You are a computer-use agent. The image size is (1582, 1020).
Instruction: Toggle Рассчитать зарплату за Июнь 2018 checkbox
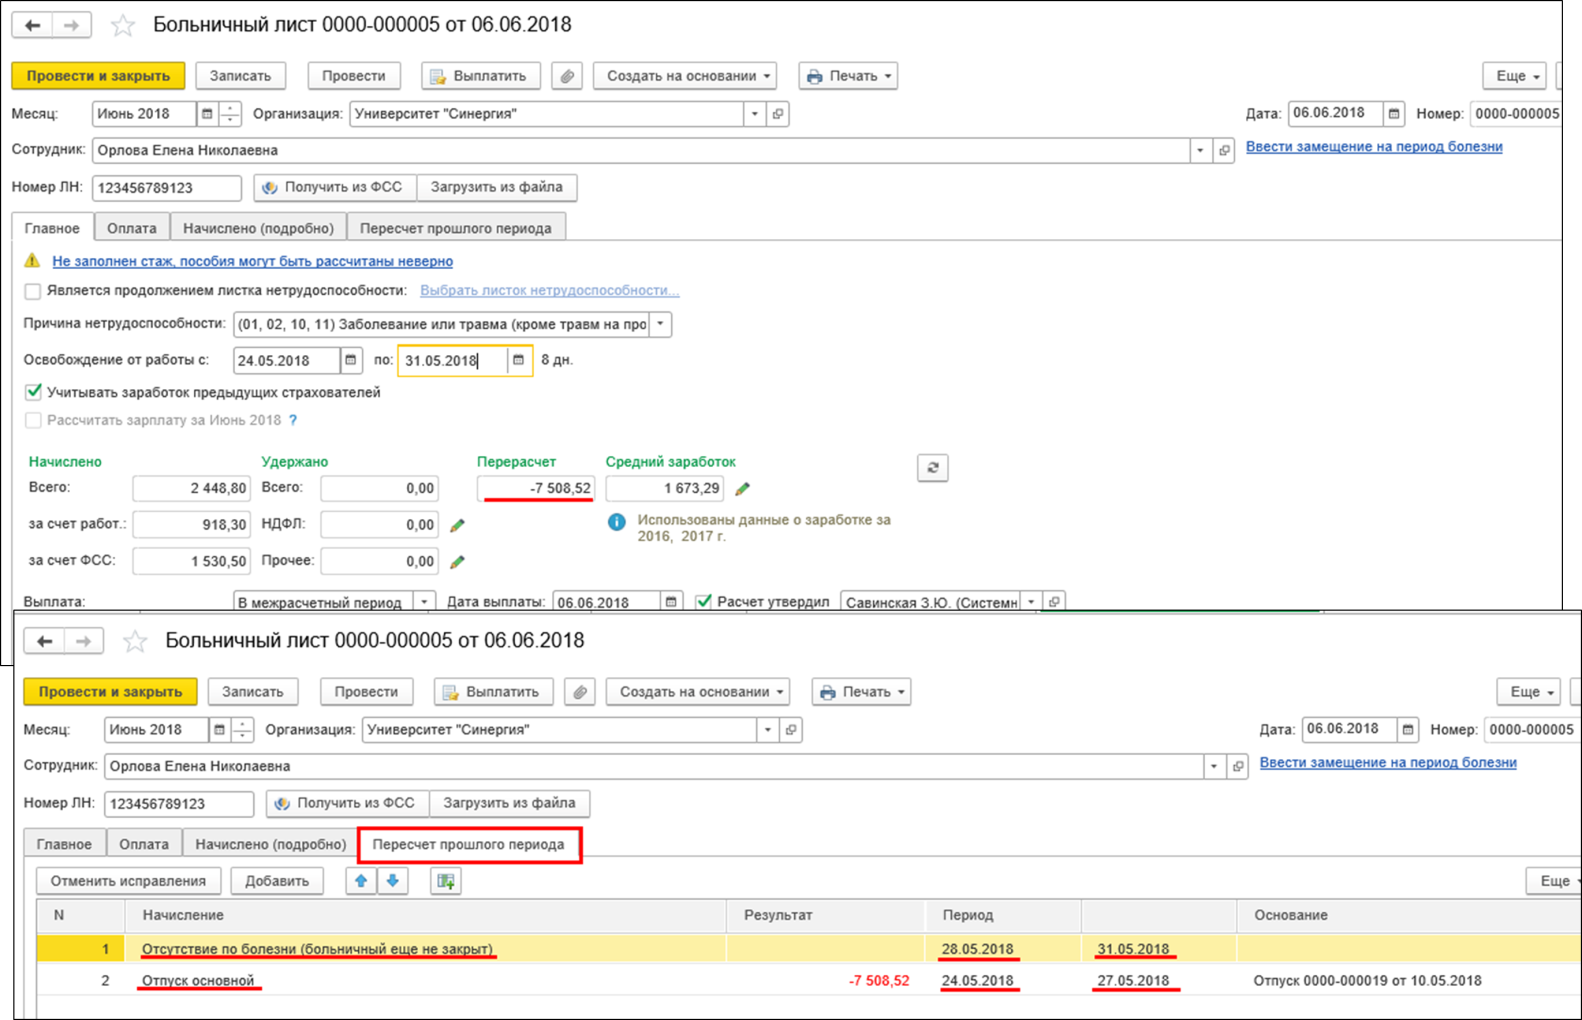(33, 421)
